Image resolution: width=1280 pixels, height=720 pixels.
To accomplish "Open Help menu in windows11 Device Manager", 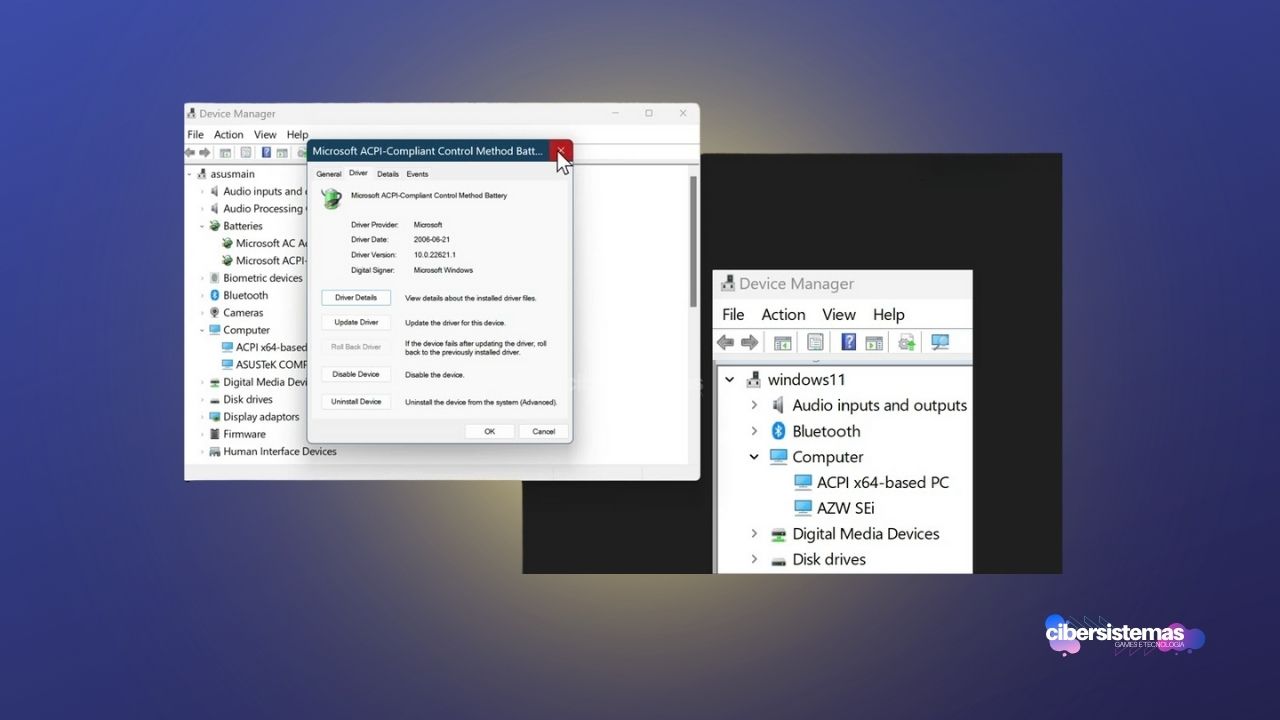I will (x=888, y=314).
